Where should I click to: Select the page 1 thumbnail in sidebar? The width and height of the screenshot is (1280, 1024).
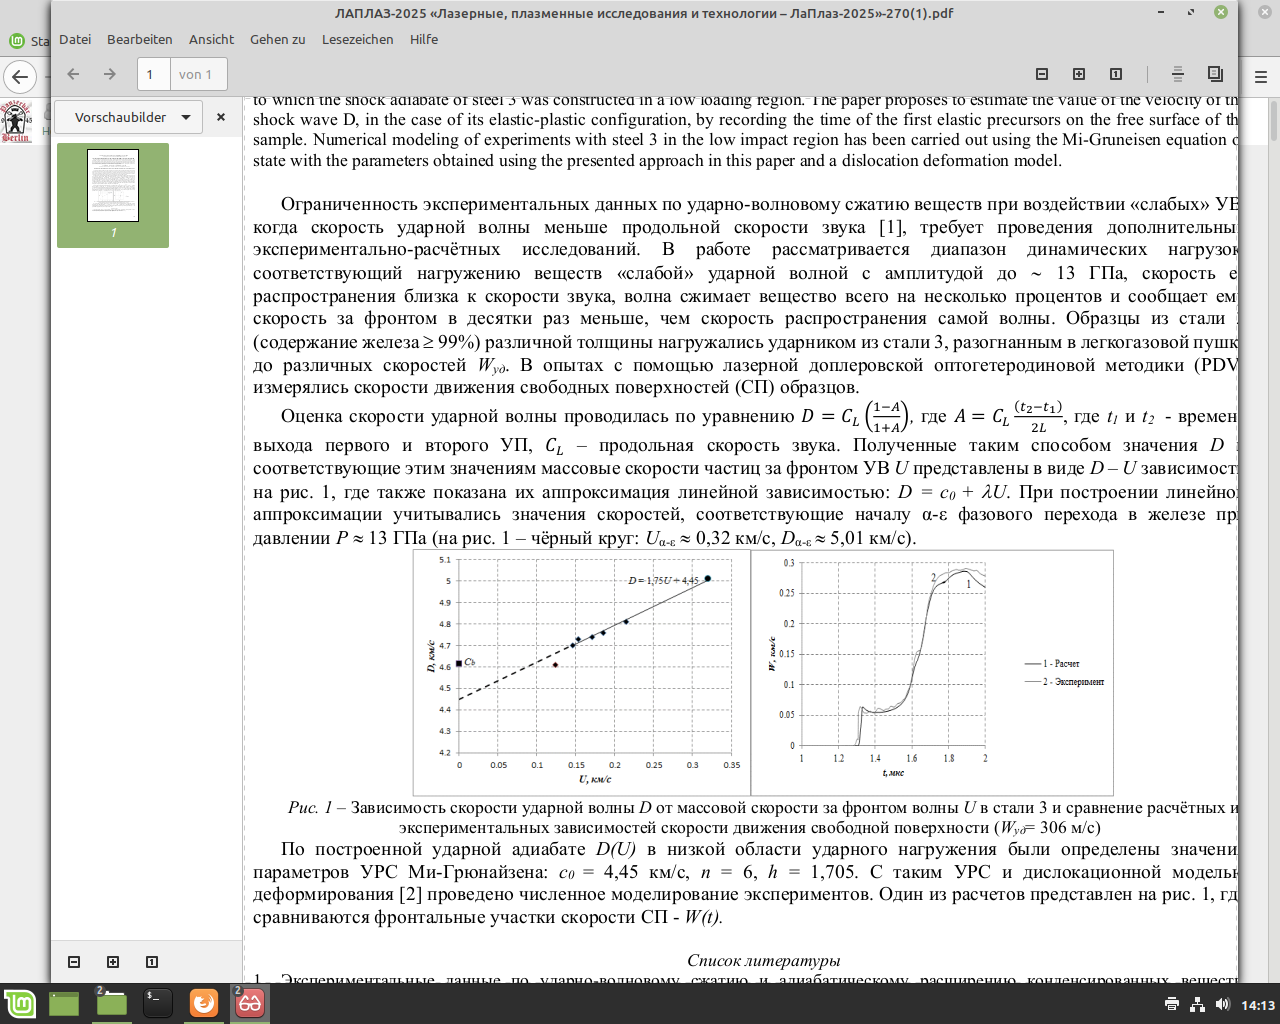tap(113, 195)
